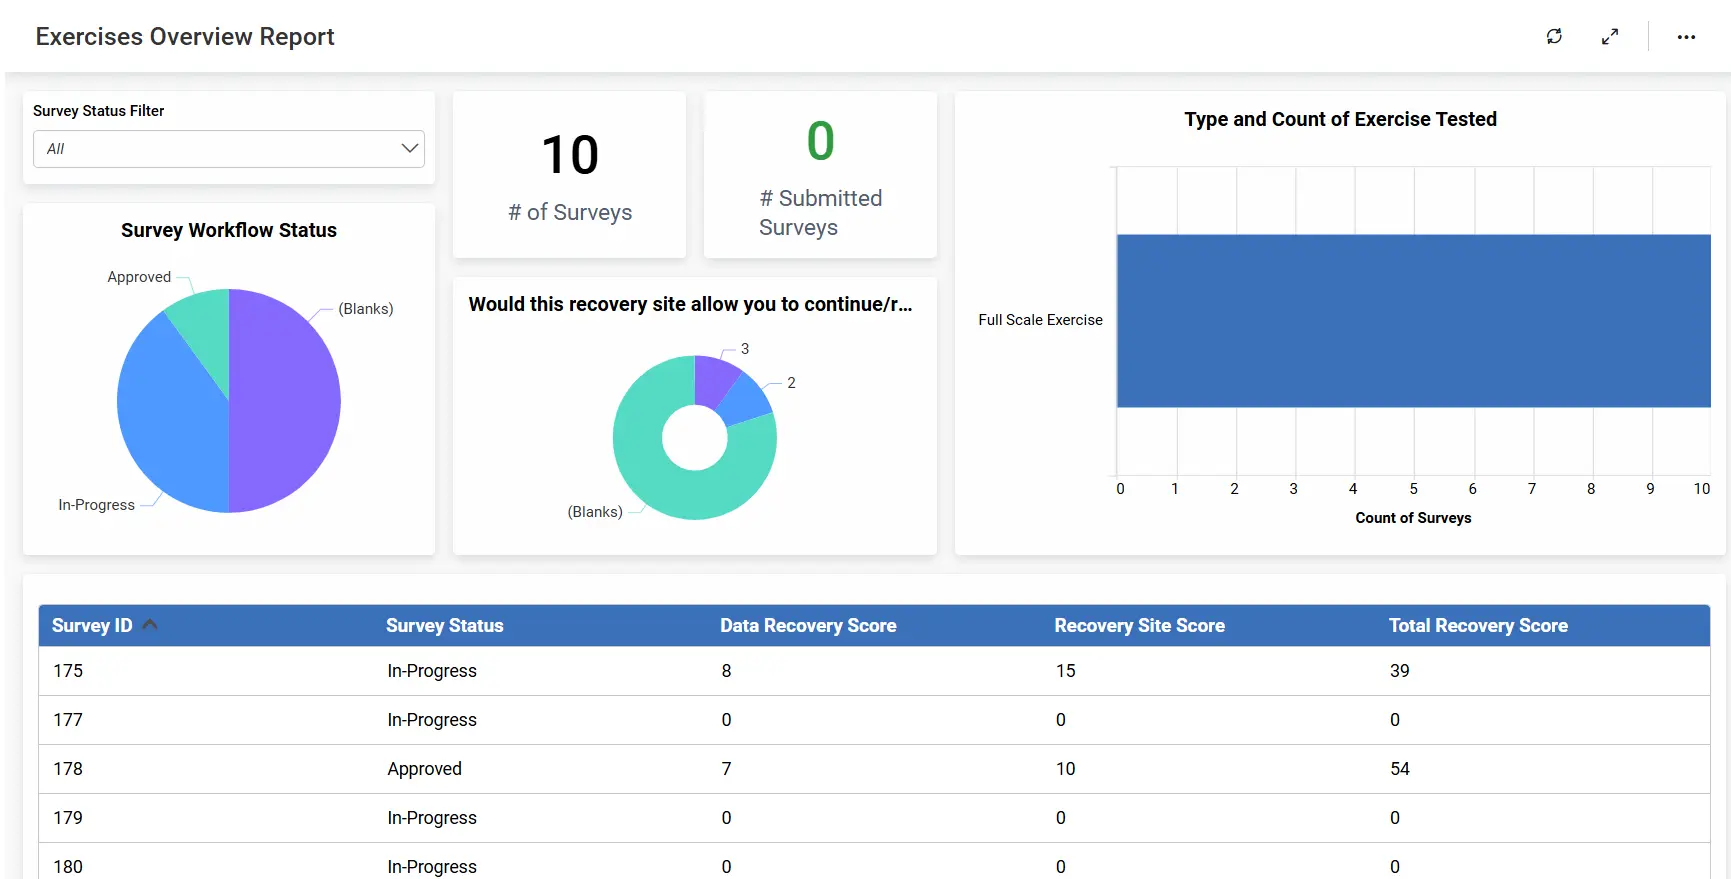The image size is (1731, 879).
Task: Select the purple Blanks pie slice
Action: point(285,400)
